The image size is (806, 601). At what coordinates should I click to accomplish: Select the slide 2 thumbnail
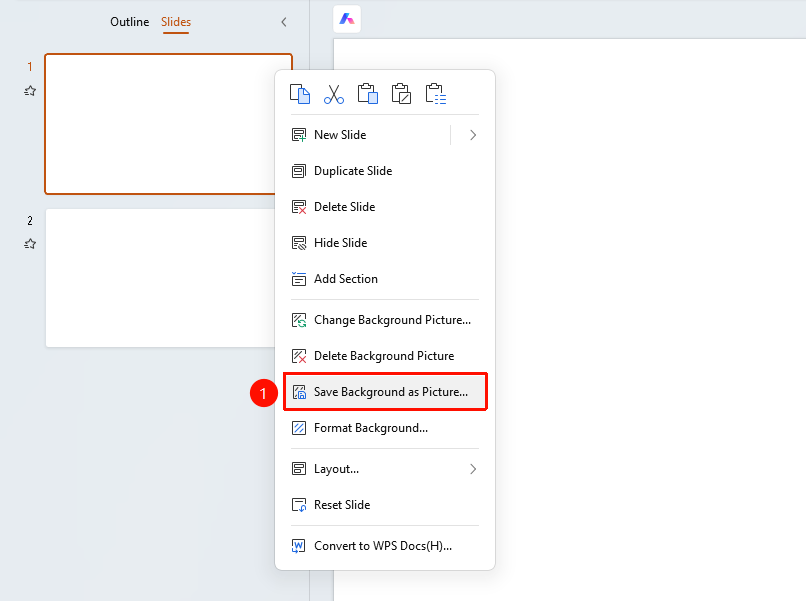click(160, 278)
